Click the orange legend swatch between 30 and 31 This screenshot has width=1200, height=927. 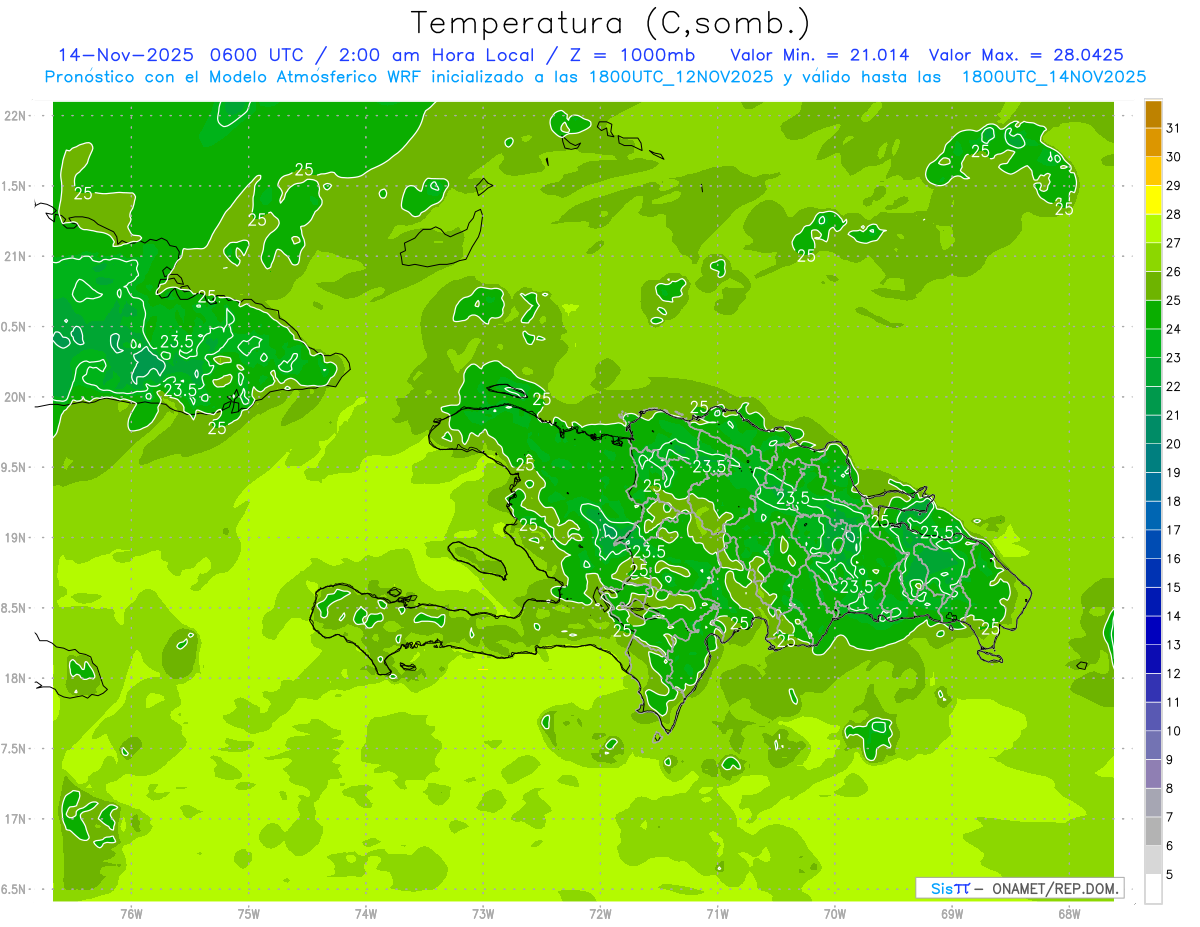[1153, 143]
